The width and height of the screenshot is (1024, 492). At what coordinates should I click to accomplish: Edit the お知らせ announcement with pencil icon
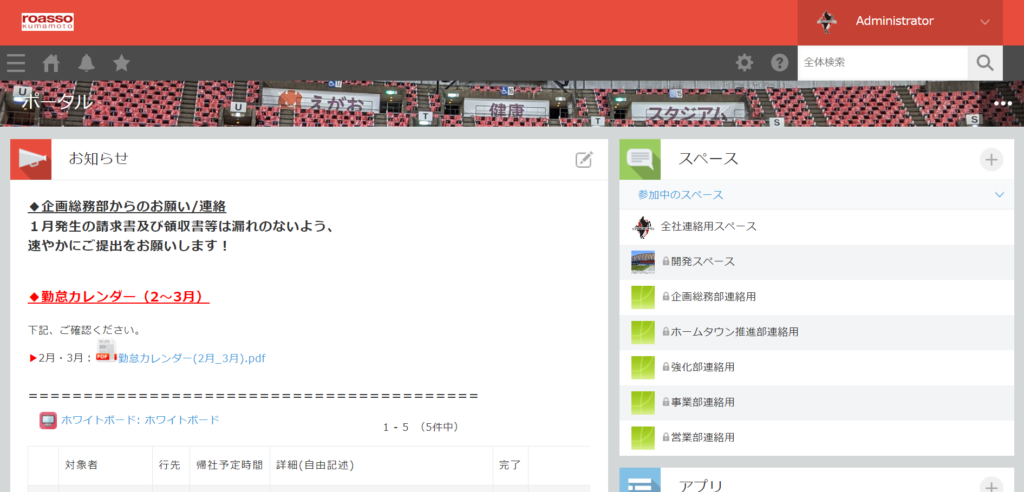584,159
